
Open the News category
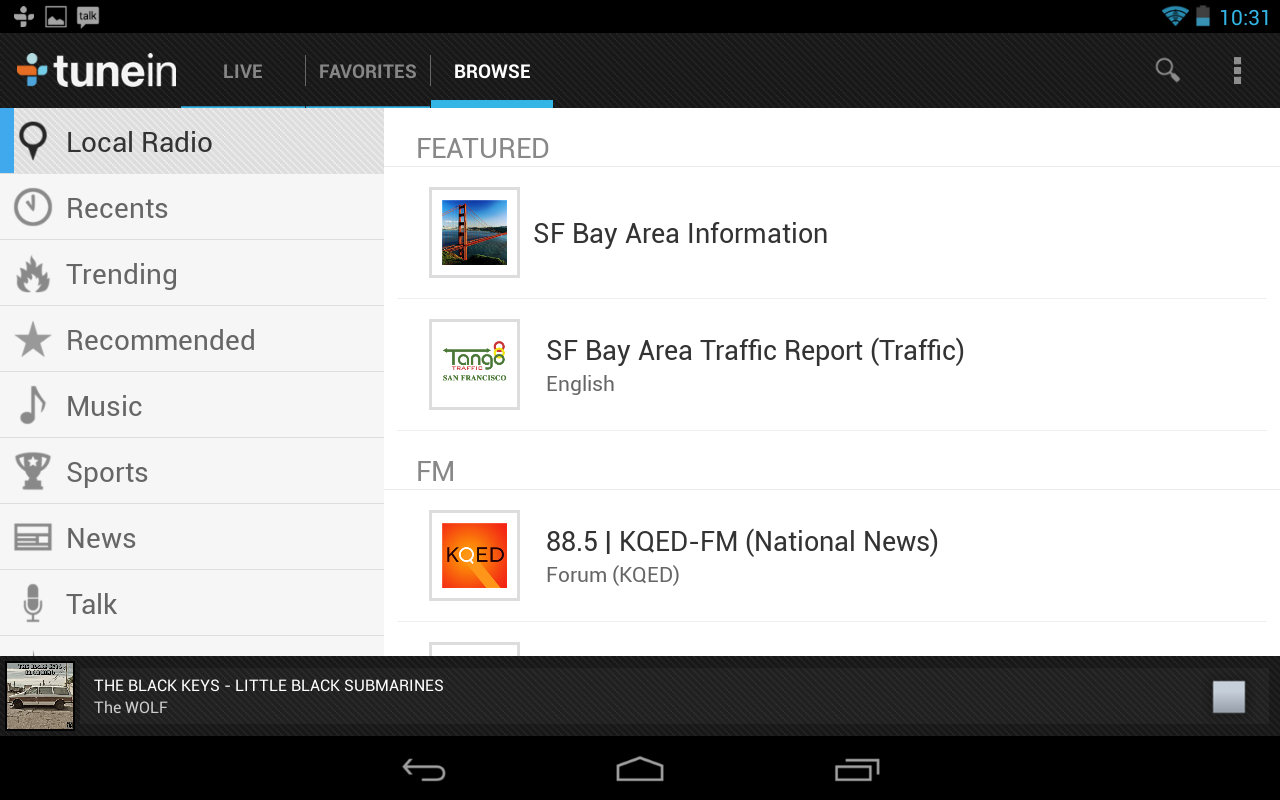pyautogui.click(x=192, y=537)
